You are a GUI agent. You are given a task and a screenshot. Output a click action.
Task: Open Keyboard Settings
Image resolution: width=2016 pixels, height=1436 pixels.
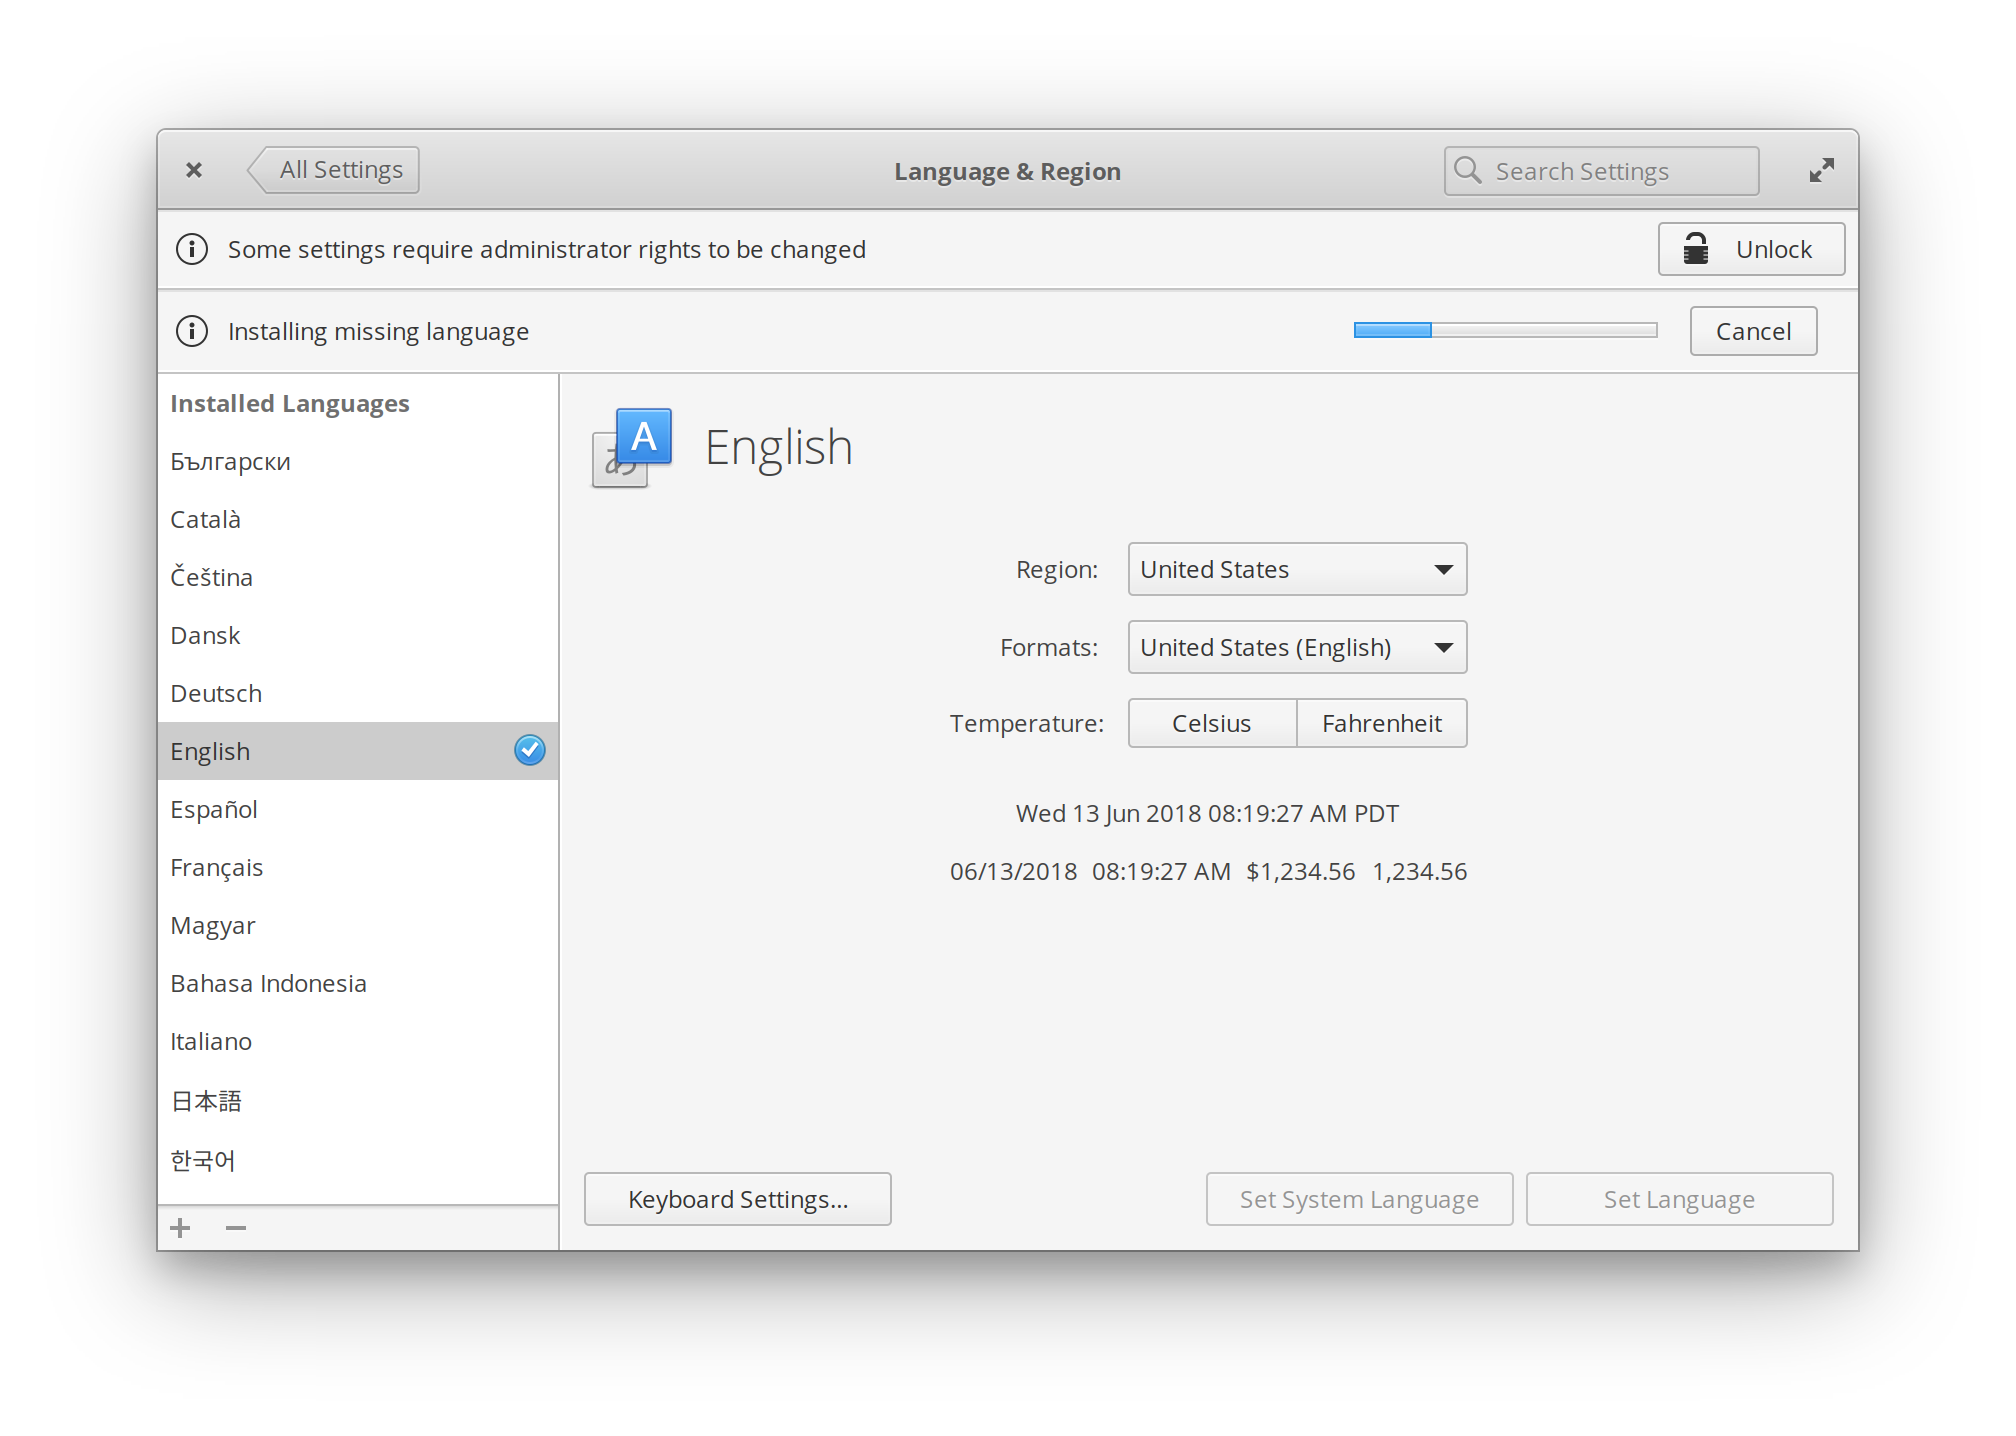click(737, 1198)
